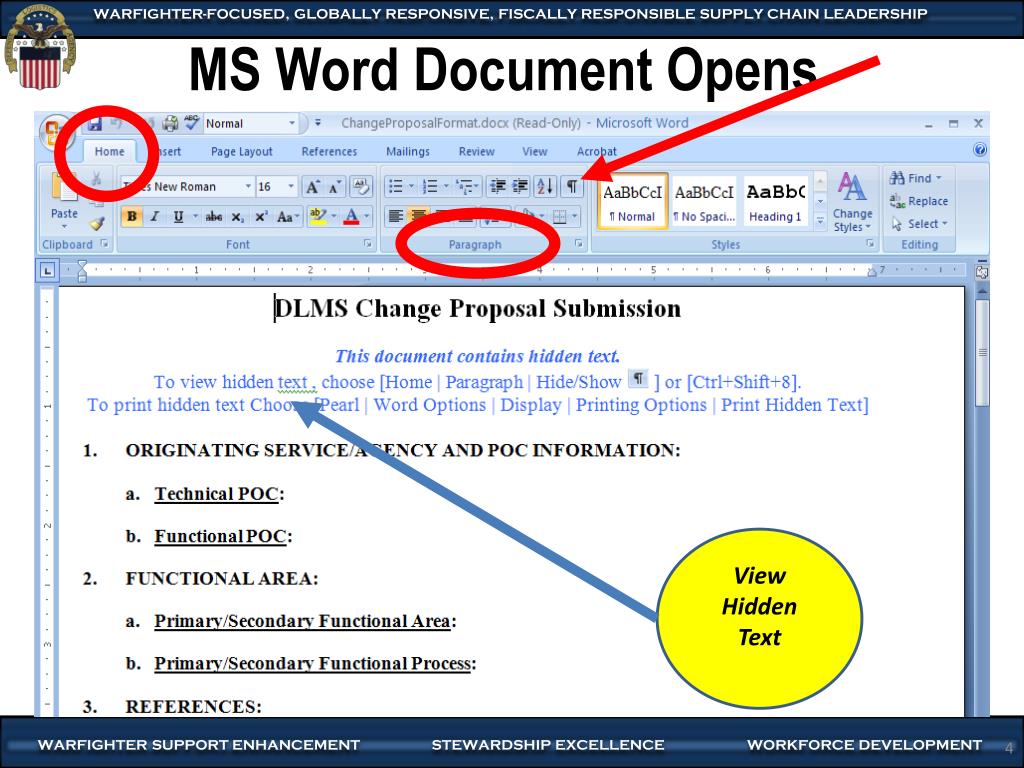Pick the Format Painter brush
The height and width of the screenshot is (768, 1024).
point(97,224)
